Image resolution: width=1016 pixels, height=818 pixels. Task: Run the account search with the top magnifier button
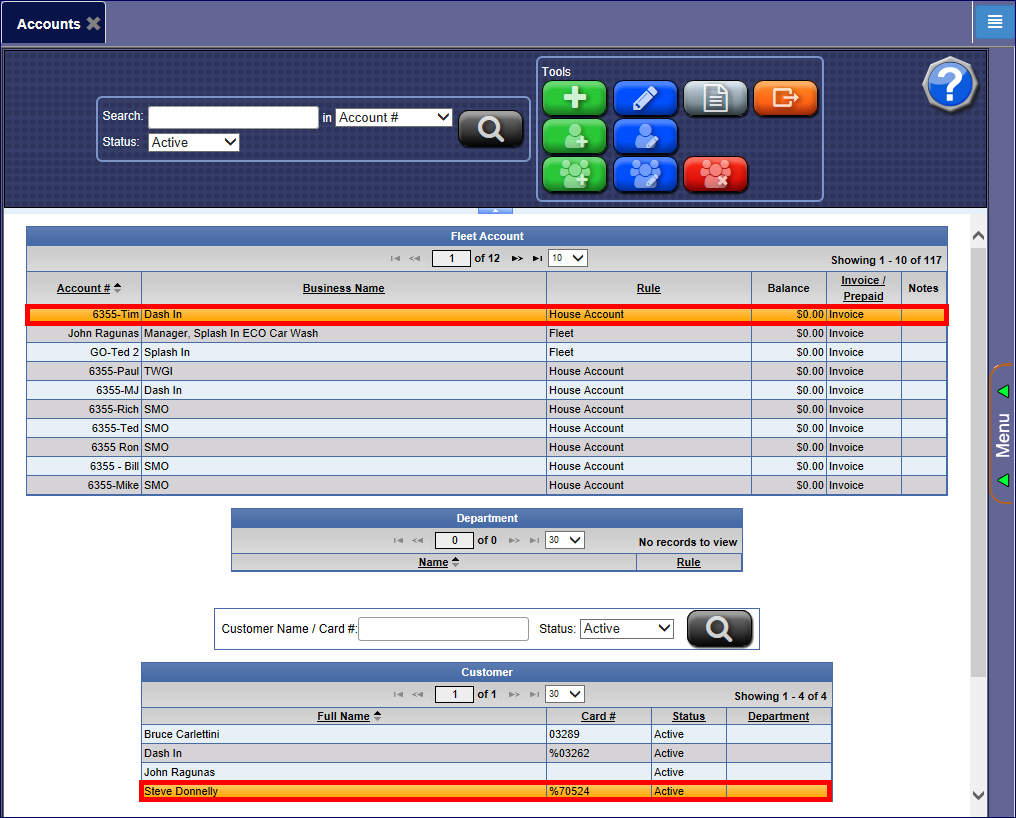tap(490, 129)
